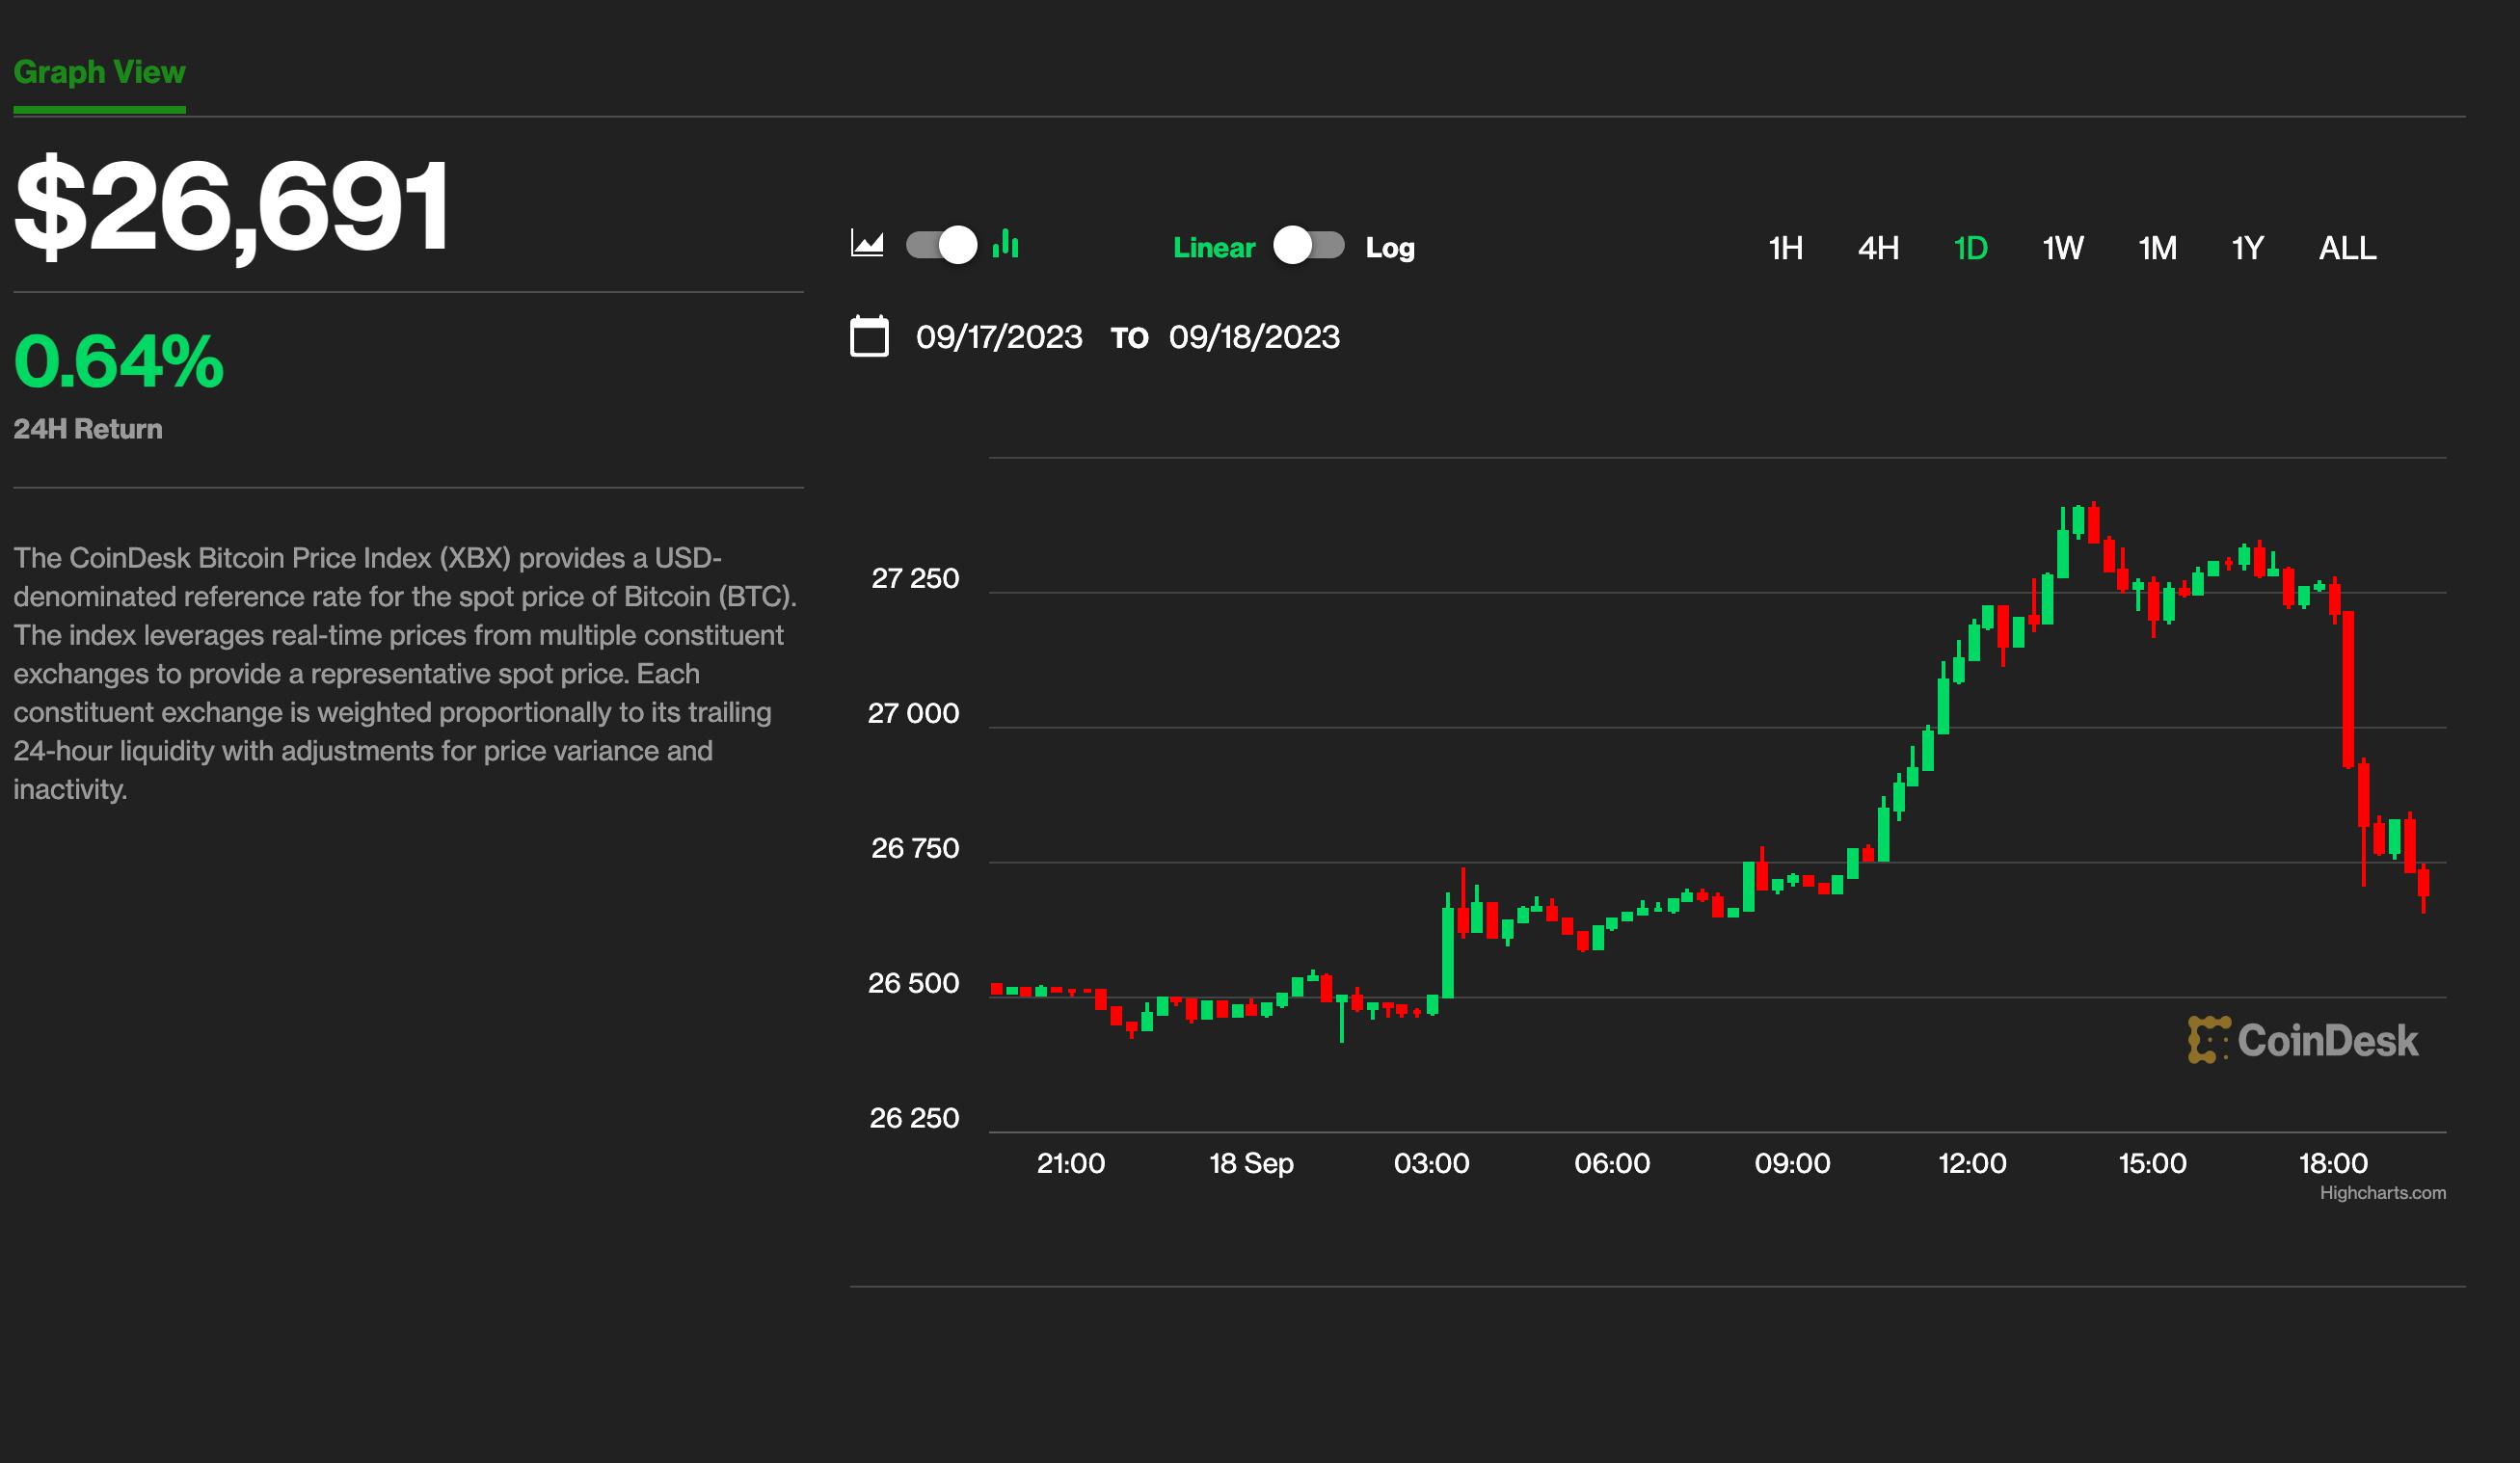Select the Log scale label

click(1390, 248)
